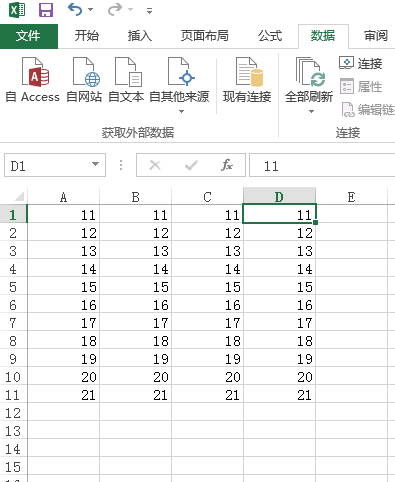
Task: Open 现有连接 existing connections
Action: 247,80
